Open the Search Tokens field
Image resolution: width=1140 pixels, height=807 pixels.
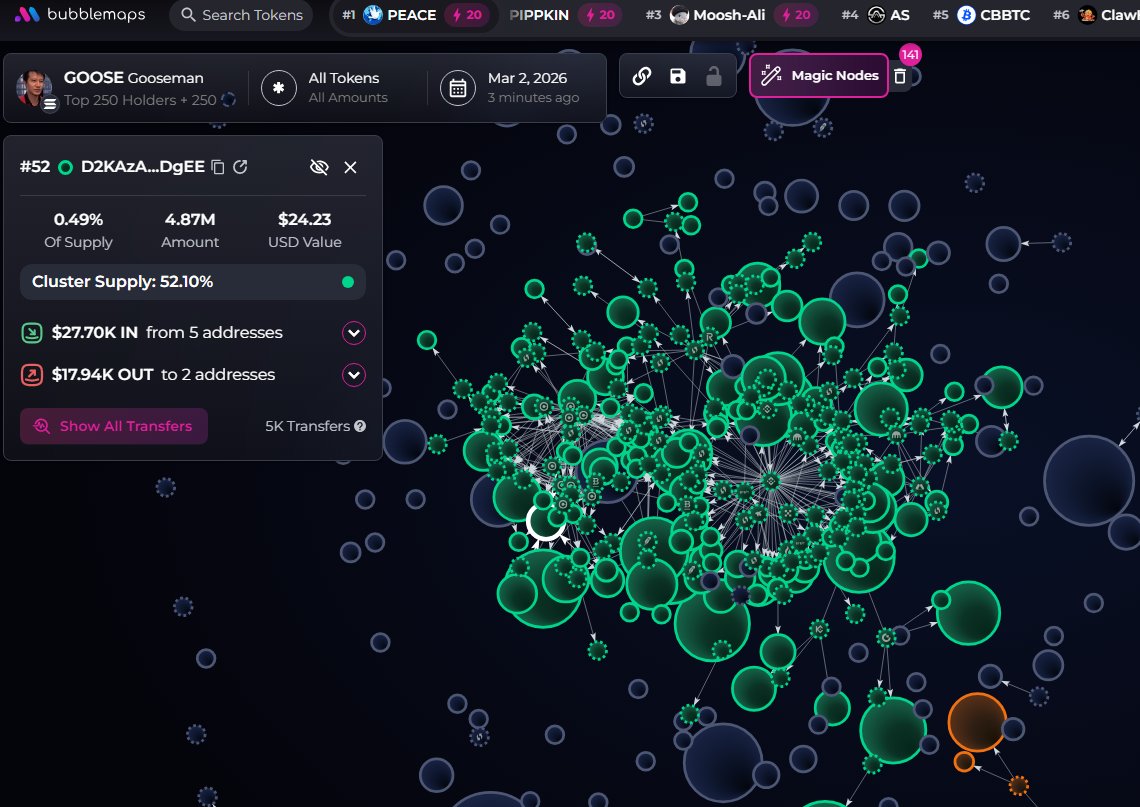pos(241,15)
